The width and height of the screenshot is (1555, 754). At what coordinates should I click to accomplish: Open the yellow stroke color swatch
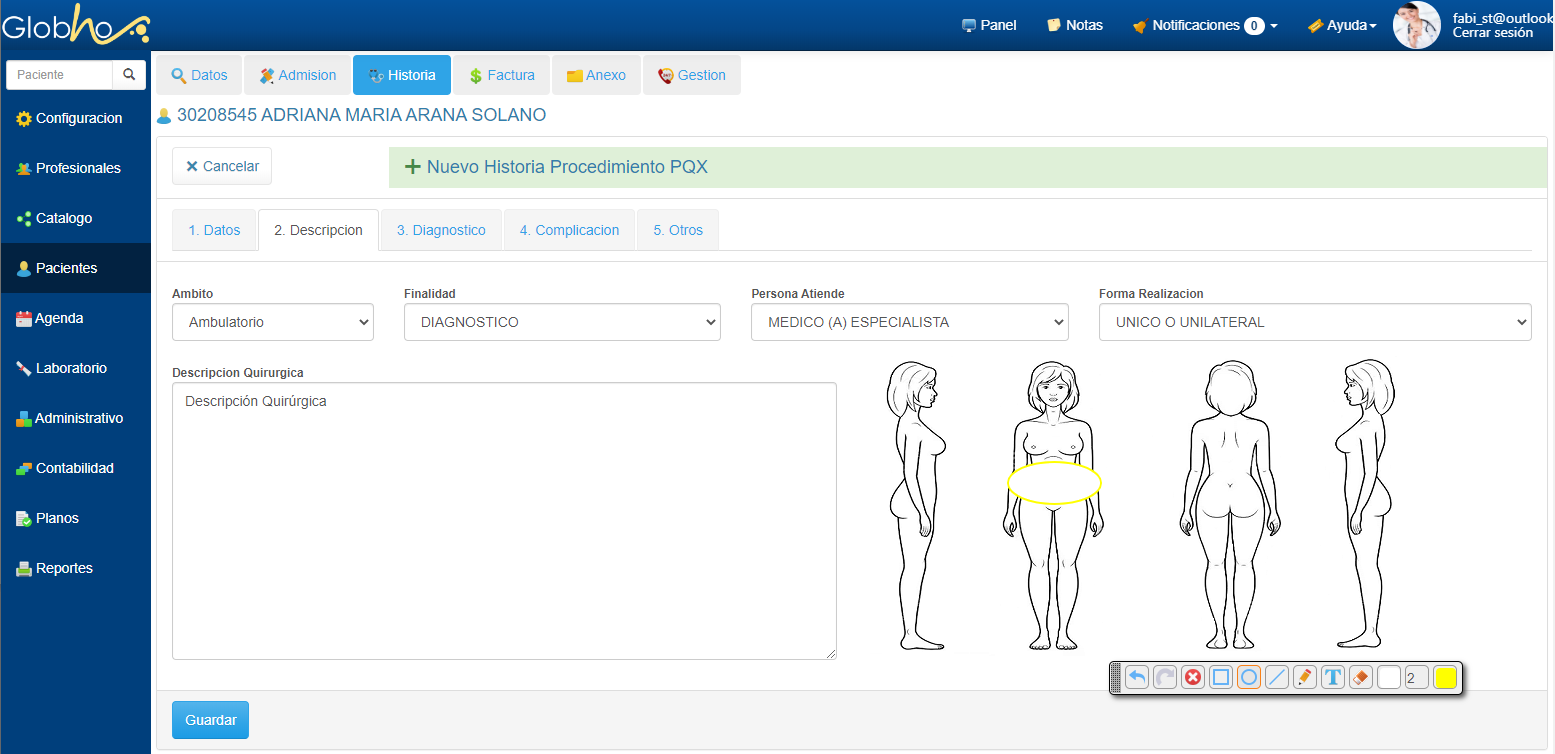coord(1445,678)
